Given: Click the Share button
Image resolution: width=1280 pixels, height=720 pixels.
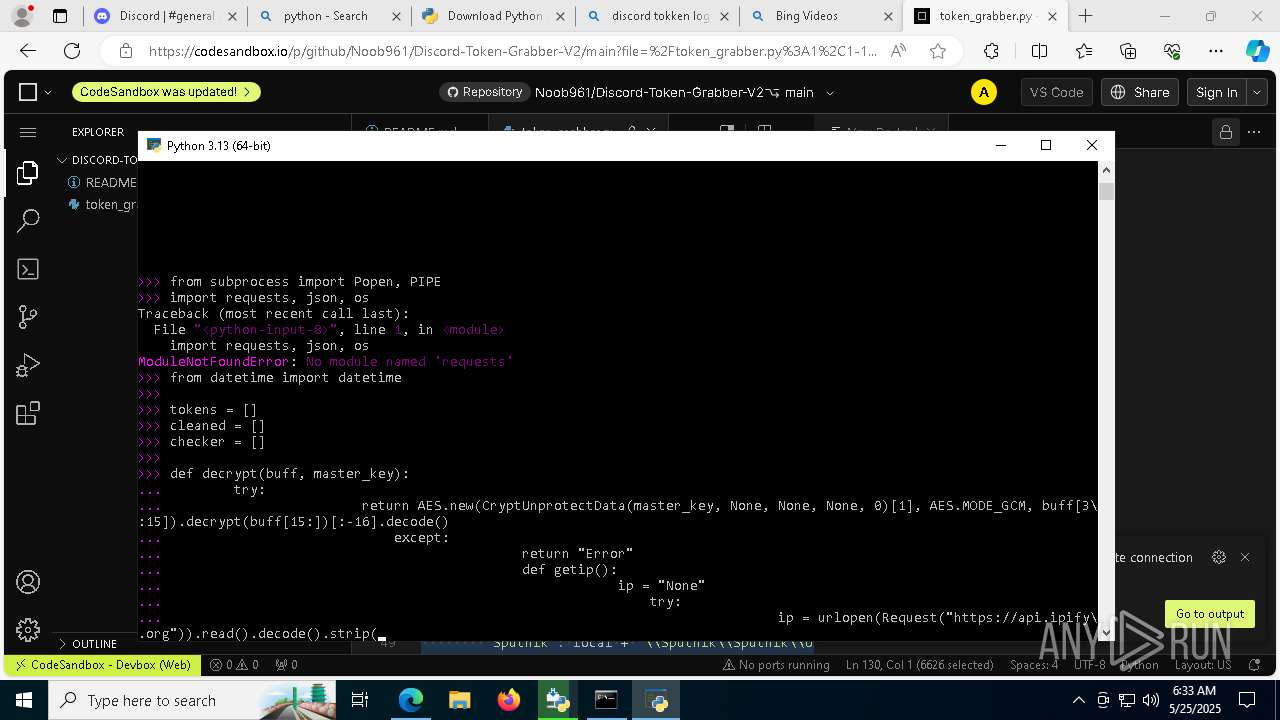Looking at the screenshot, I should click(1140, 92).
